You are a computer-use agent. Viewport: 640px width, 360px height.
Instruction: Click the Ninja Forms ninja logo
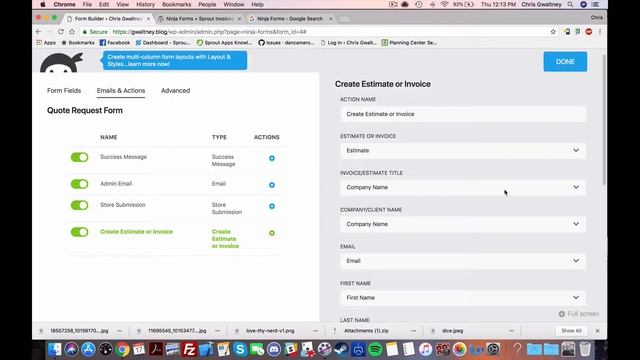(x=61, y=63)
